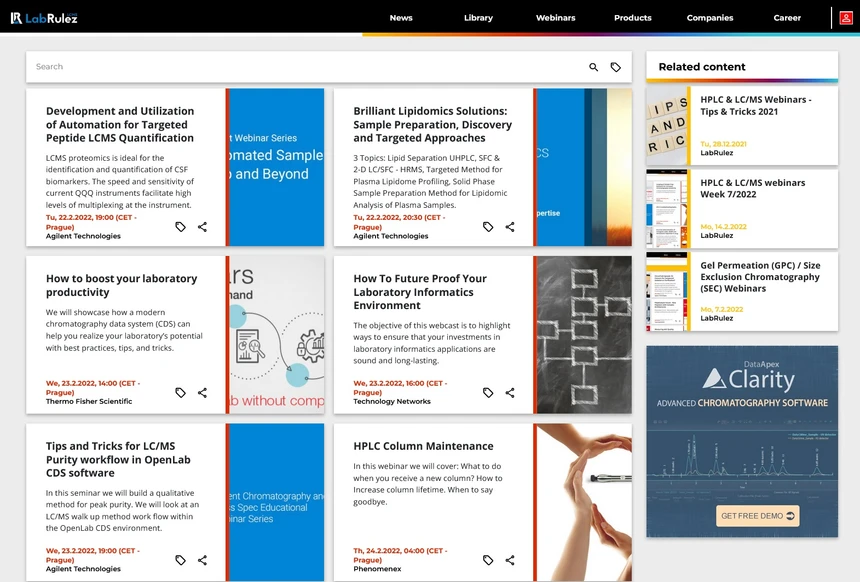Open the Companies menu

[x=710, y=18]
